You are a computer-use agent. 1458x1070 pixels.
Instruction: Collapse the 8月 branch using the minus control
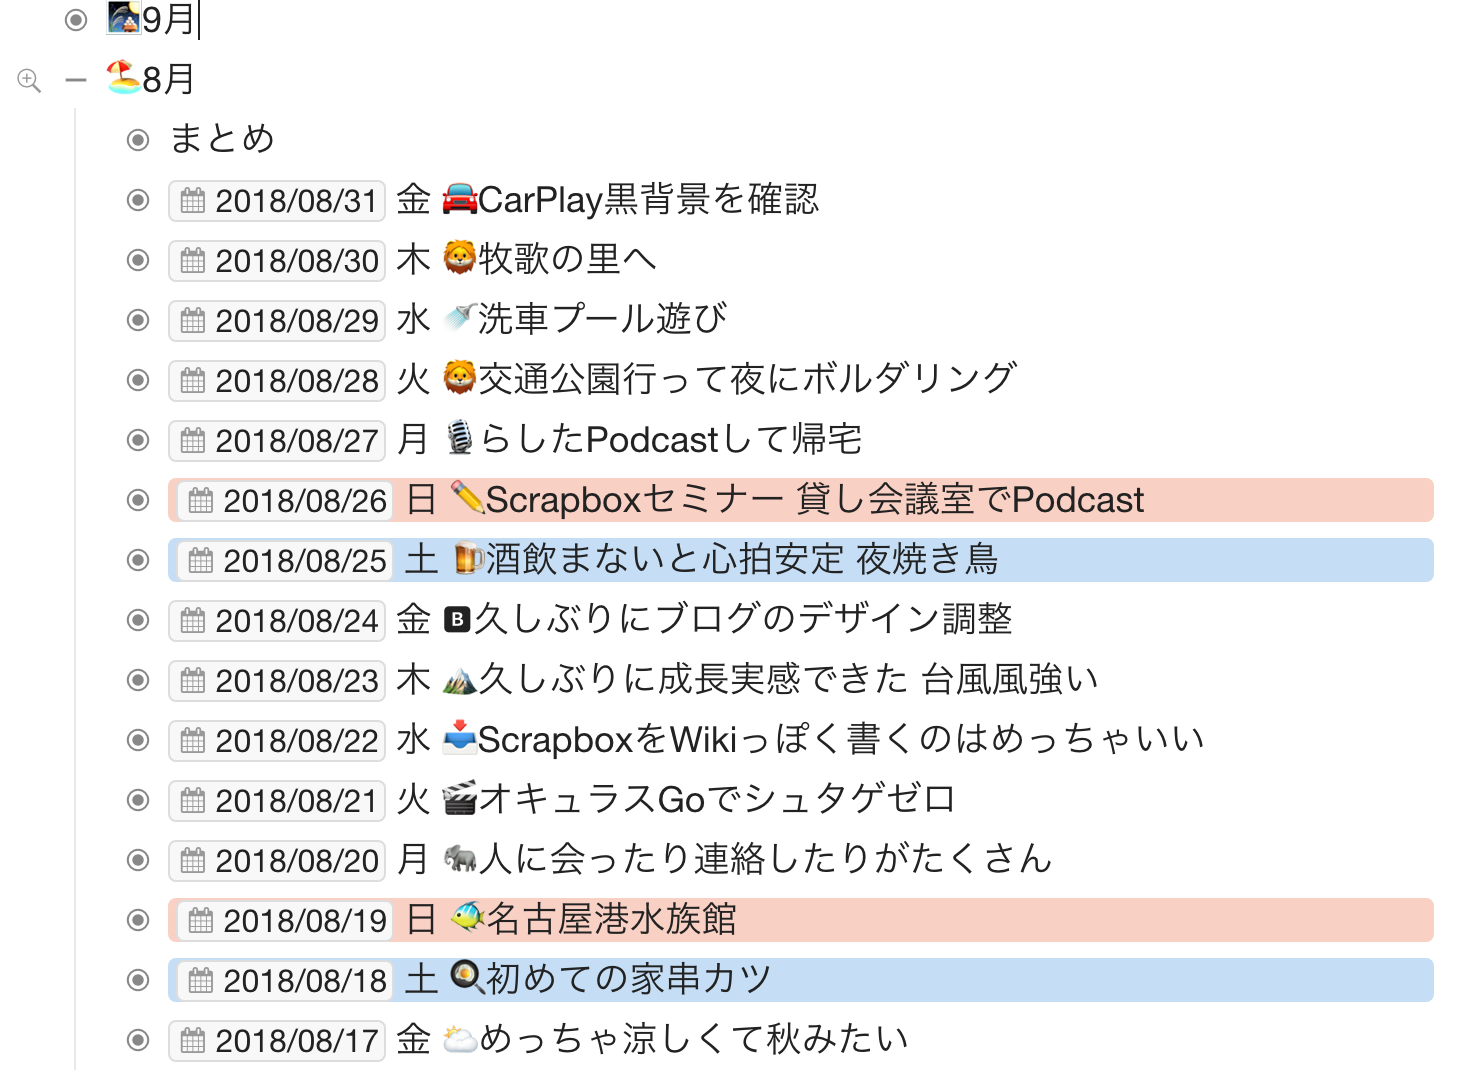coord(76,79)
